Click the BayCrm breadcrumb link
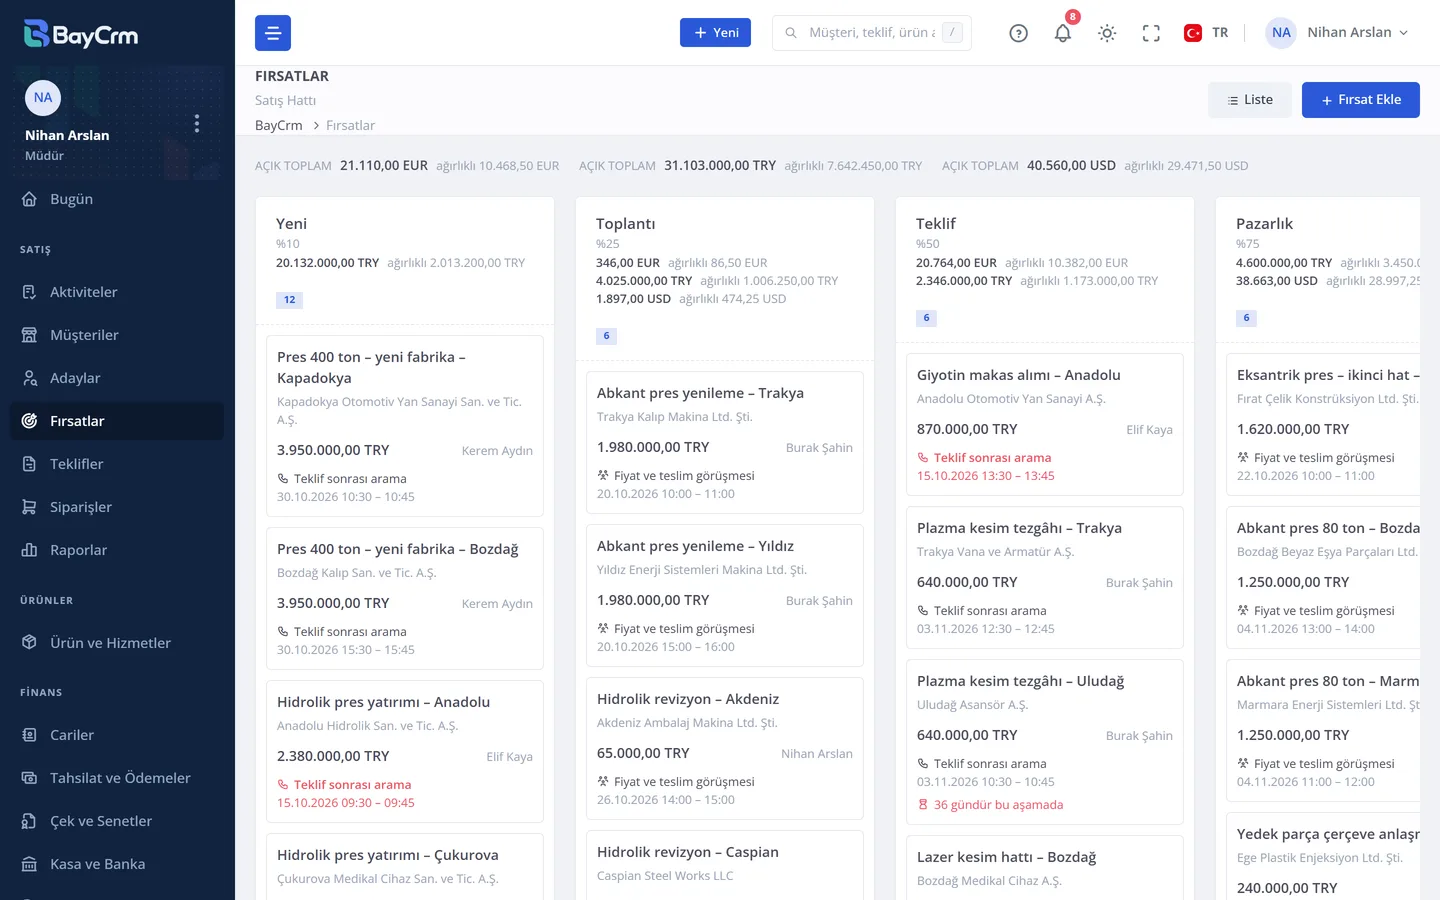1440x900 pixels. (x=278, y=125)
